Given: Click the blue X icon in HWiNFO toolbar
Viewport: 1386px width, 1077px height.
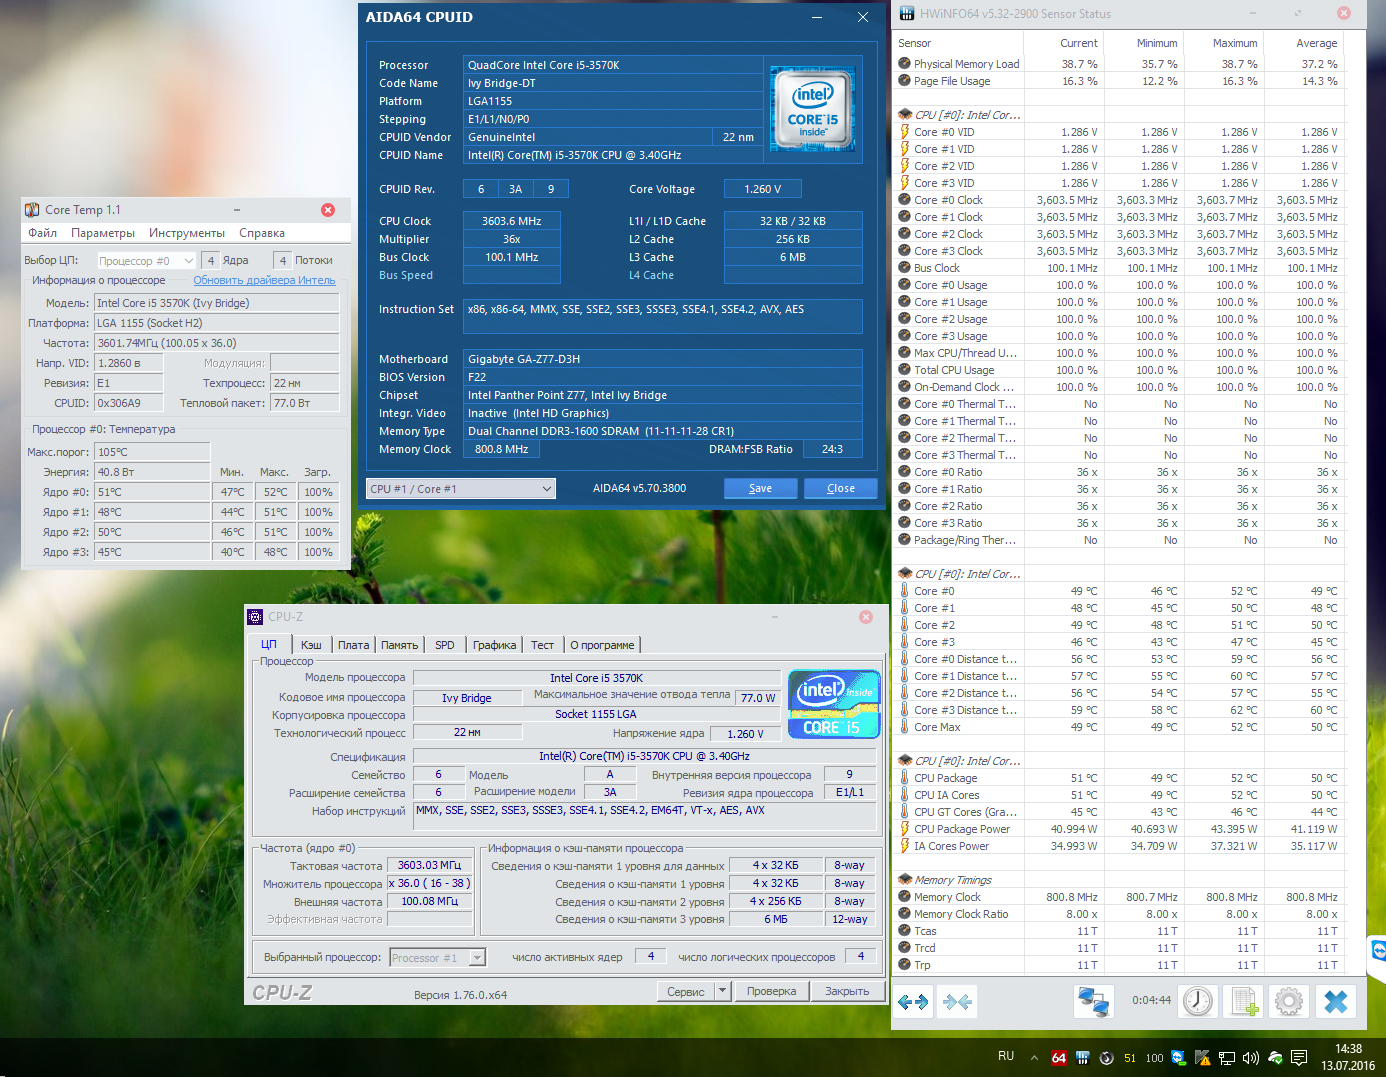Looking at the screenshot, I should tap(1336, 1001).
